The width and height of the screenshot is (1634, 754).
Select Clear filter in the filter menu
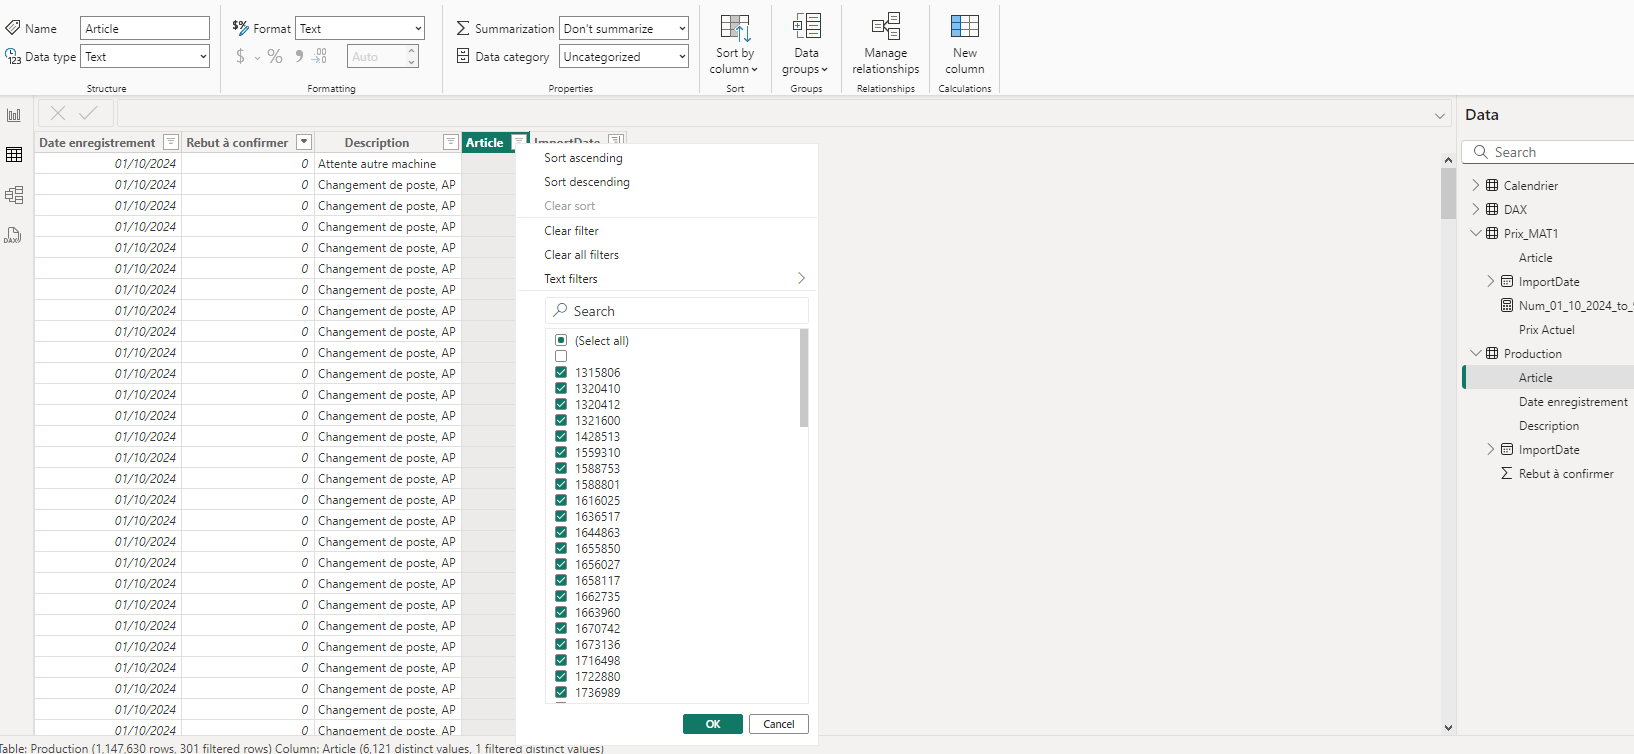571,231
